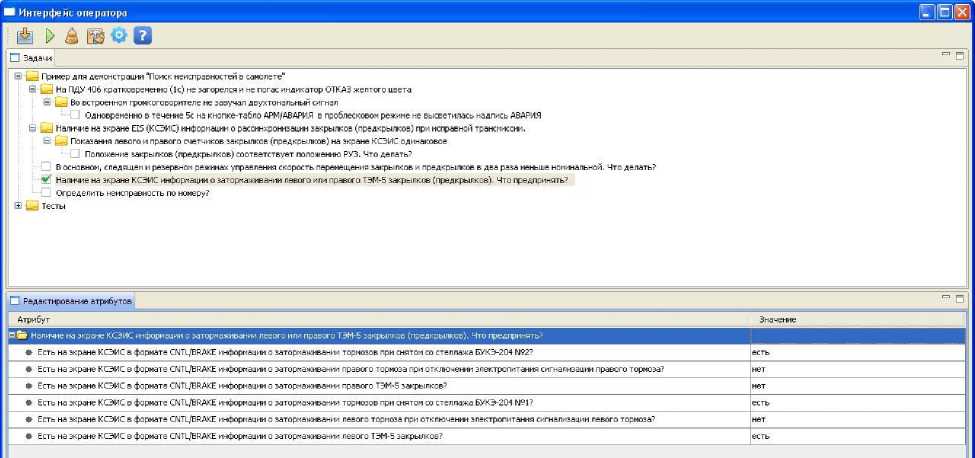Viewport: 975px width, 458px height.
Task: Open help via the blue question icon
Action: coord(142,35)
